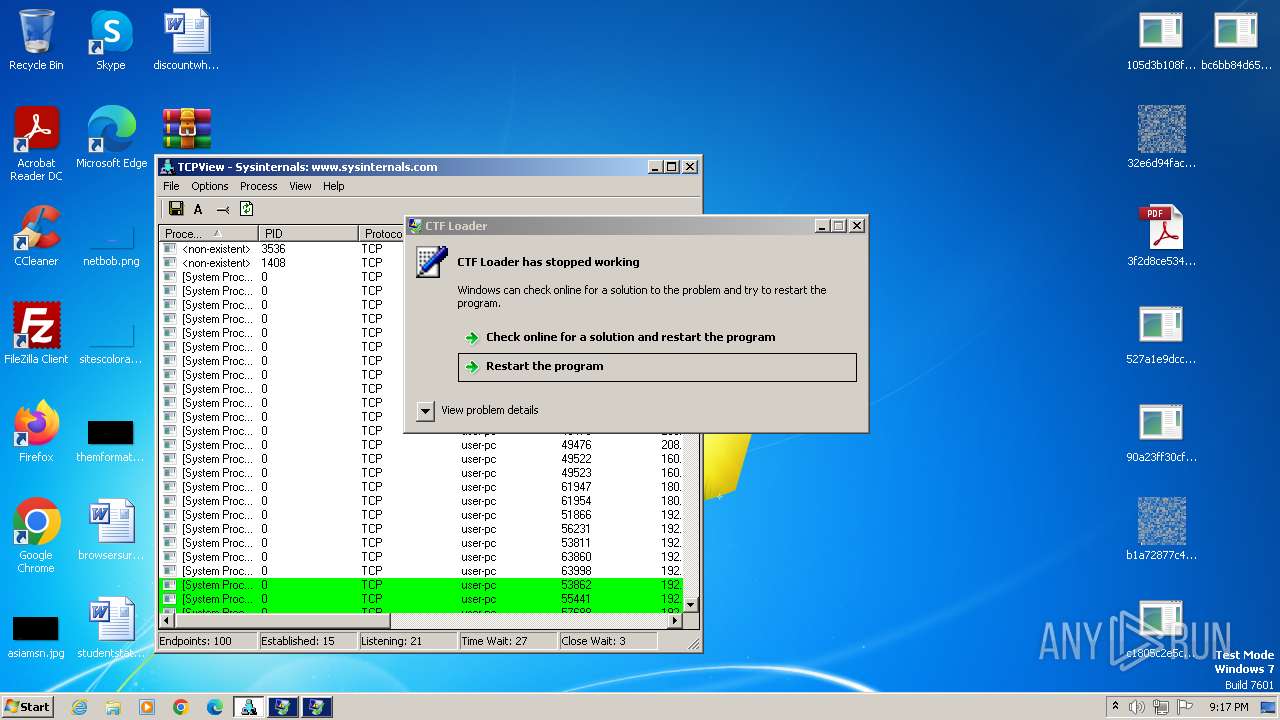Viewport: 1280px width, 720px height.
Task: Open the 527a1e9dcc desktop file
Action: click(1161, 333)
